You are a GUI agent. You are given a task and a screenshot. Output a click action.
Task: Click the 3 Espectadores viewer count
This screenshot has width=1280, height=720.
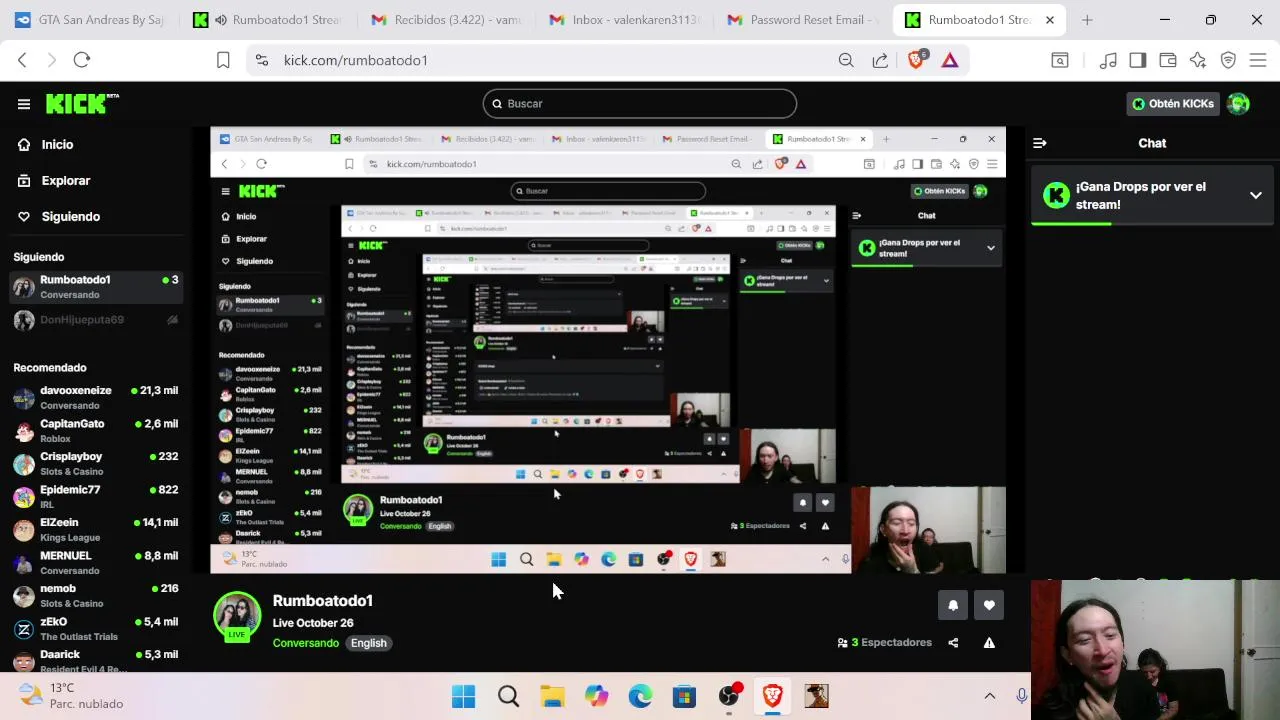coord(884,643)
